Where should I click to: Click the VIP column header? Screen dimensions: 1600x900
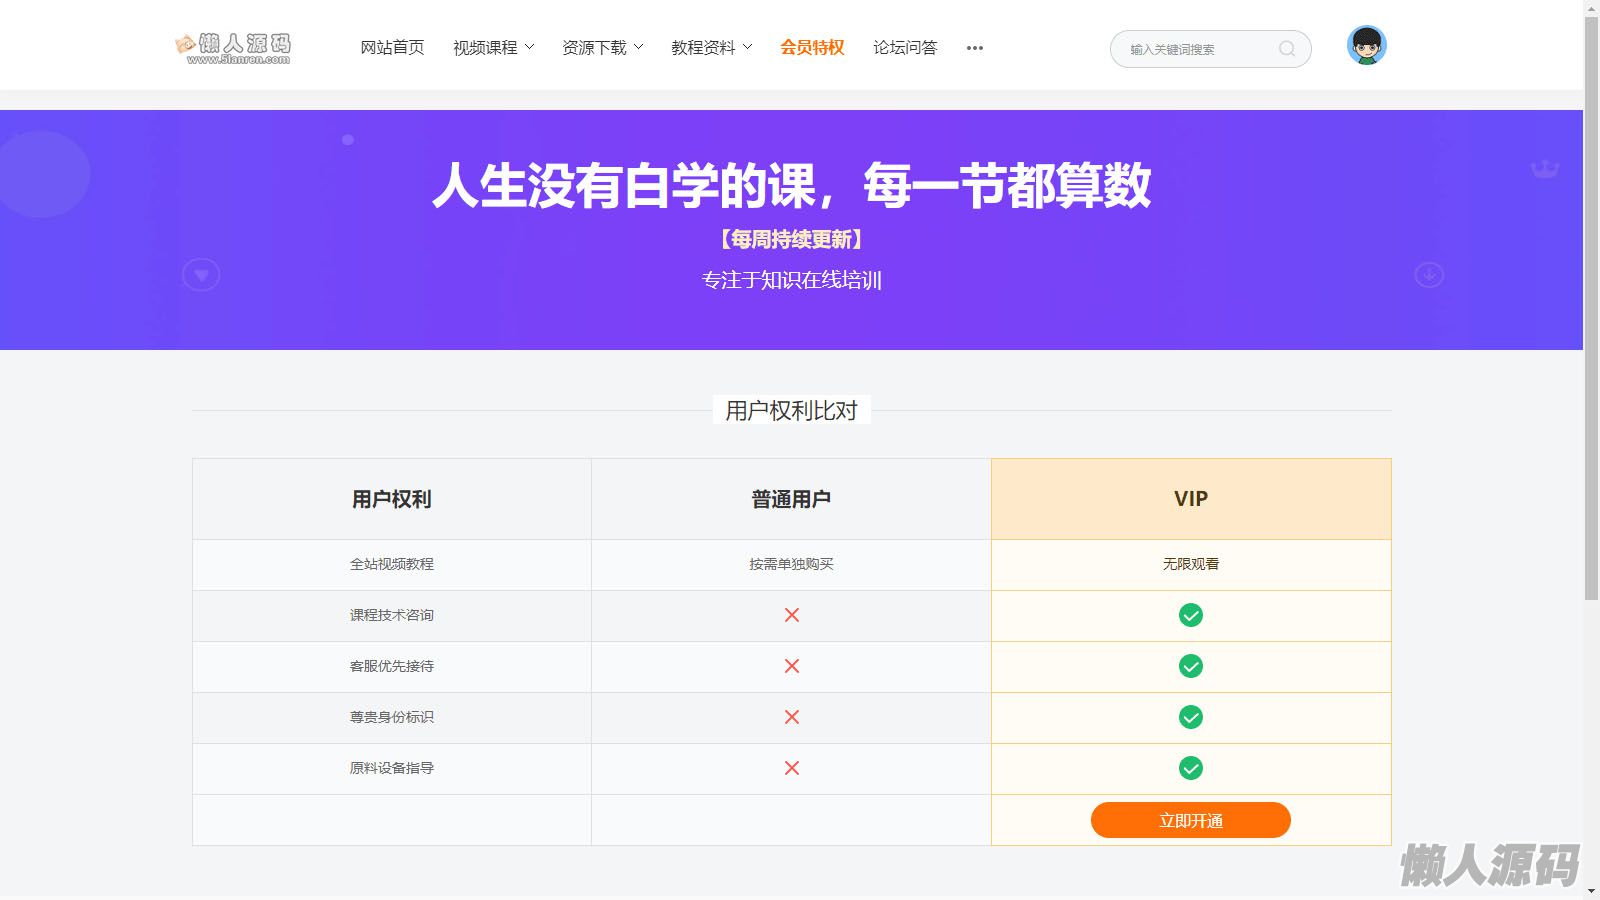pos(1191,499)
